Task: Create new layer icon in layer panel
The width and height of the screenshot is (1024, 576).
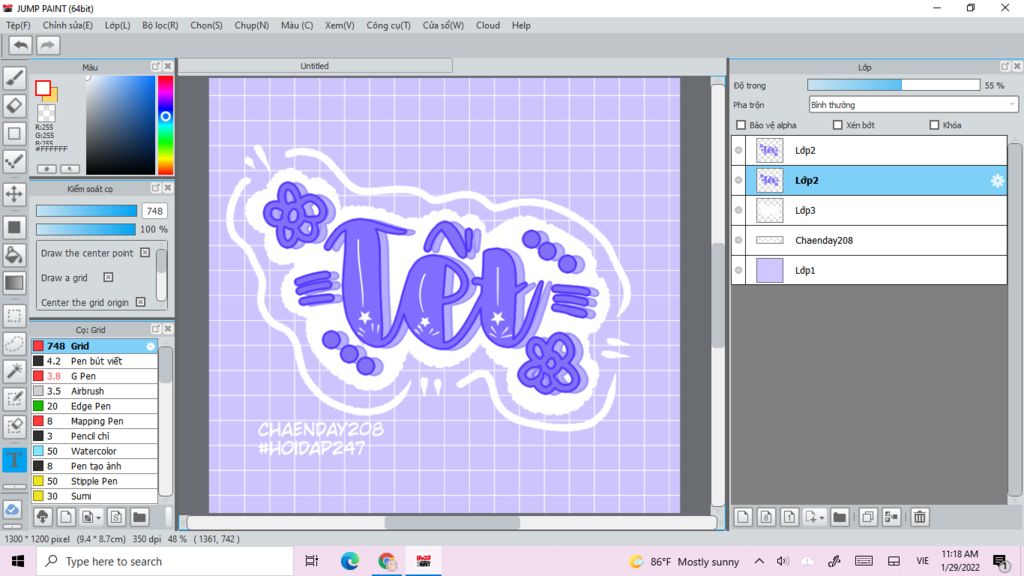Action: pyautogui.click(x=743, y=517)
